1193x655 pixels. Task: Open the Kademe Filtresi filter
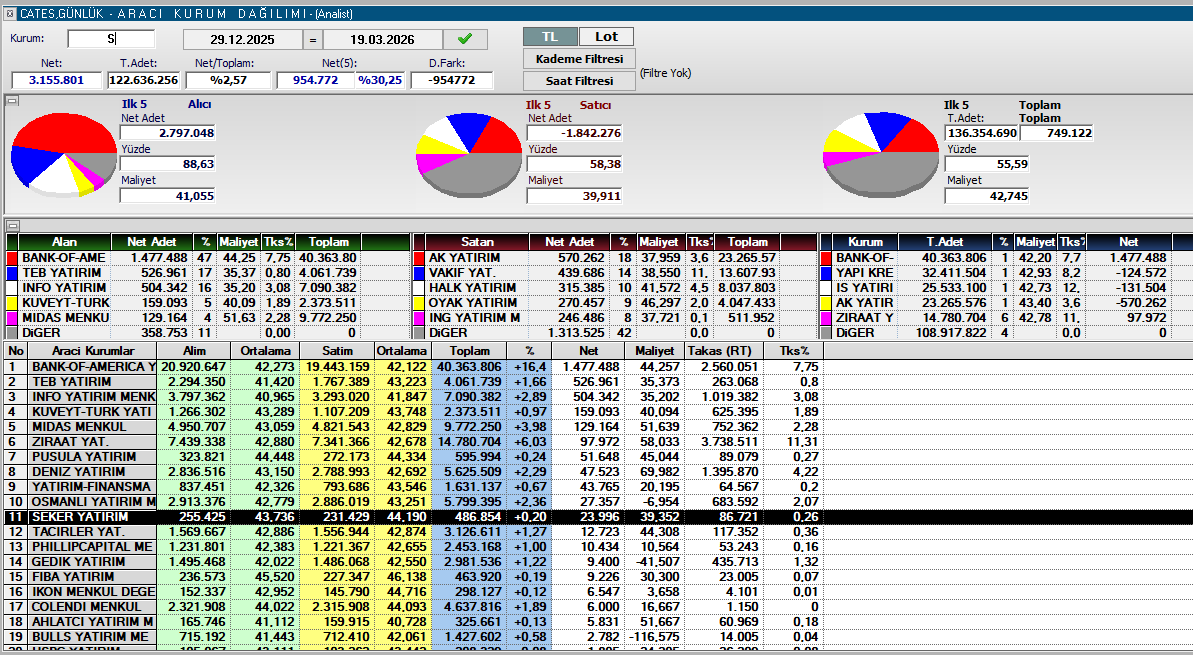tap(579, 59)
